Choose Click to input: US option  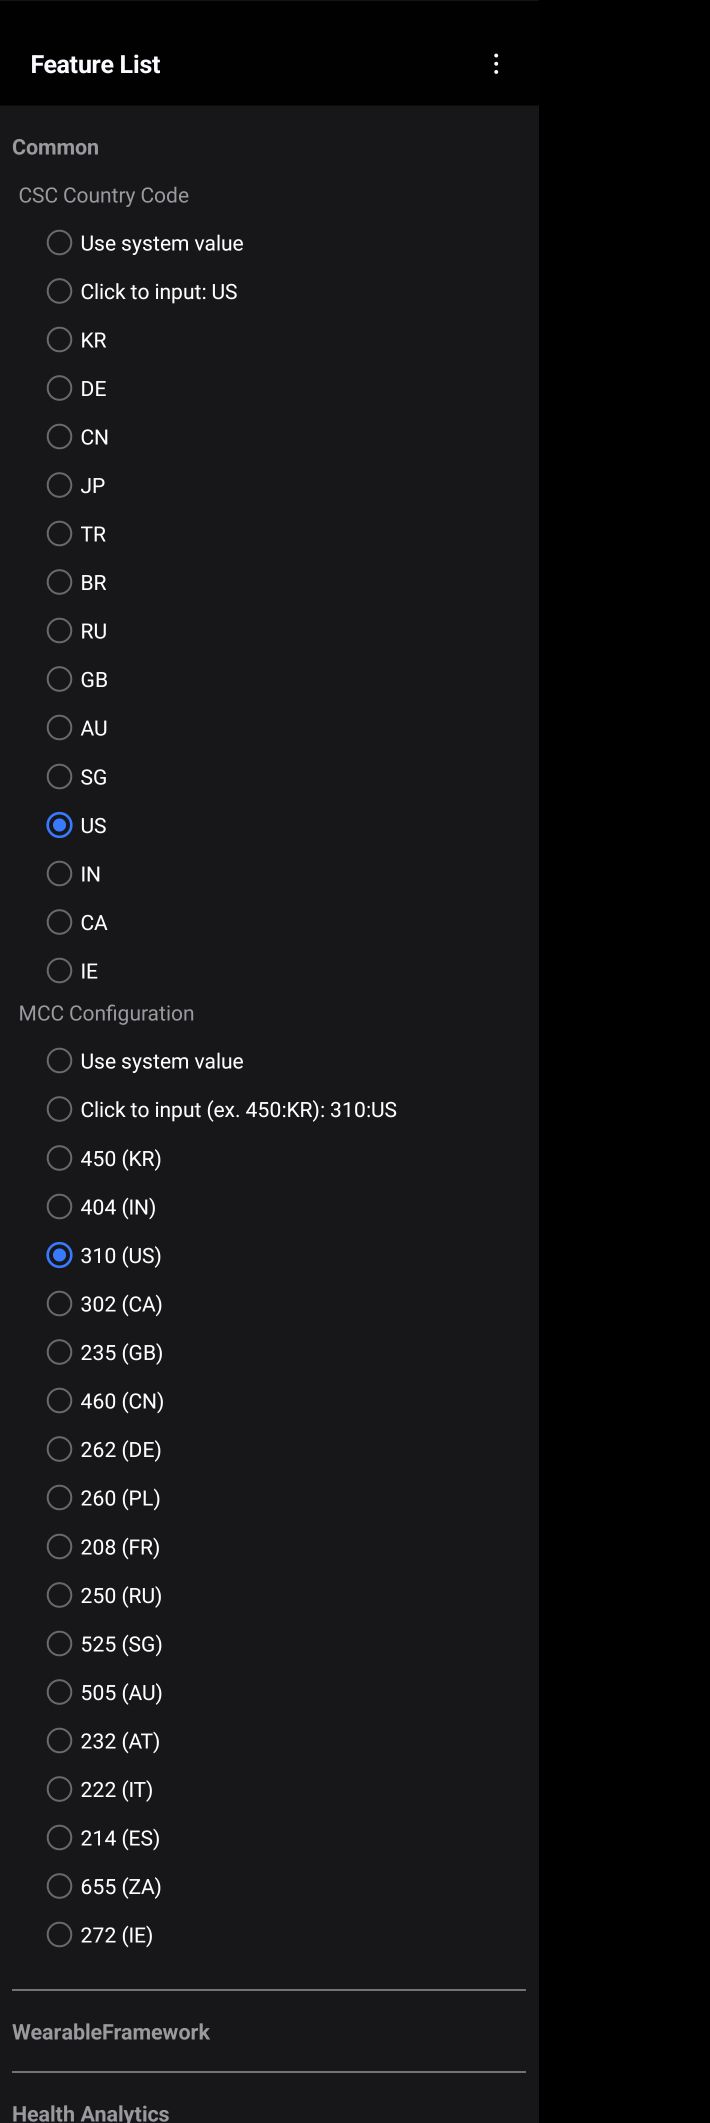(60, 291)
